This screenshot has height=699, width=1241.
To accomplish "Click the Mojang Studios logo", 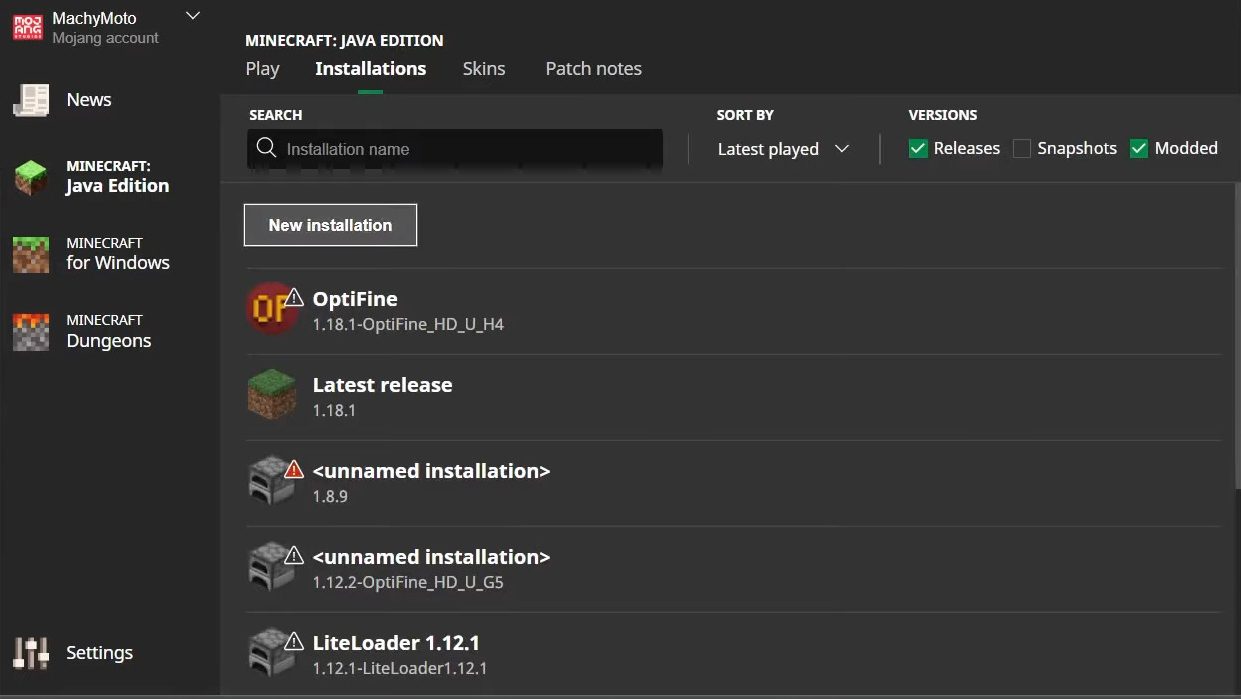I will (x=27, y=27).
